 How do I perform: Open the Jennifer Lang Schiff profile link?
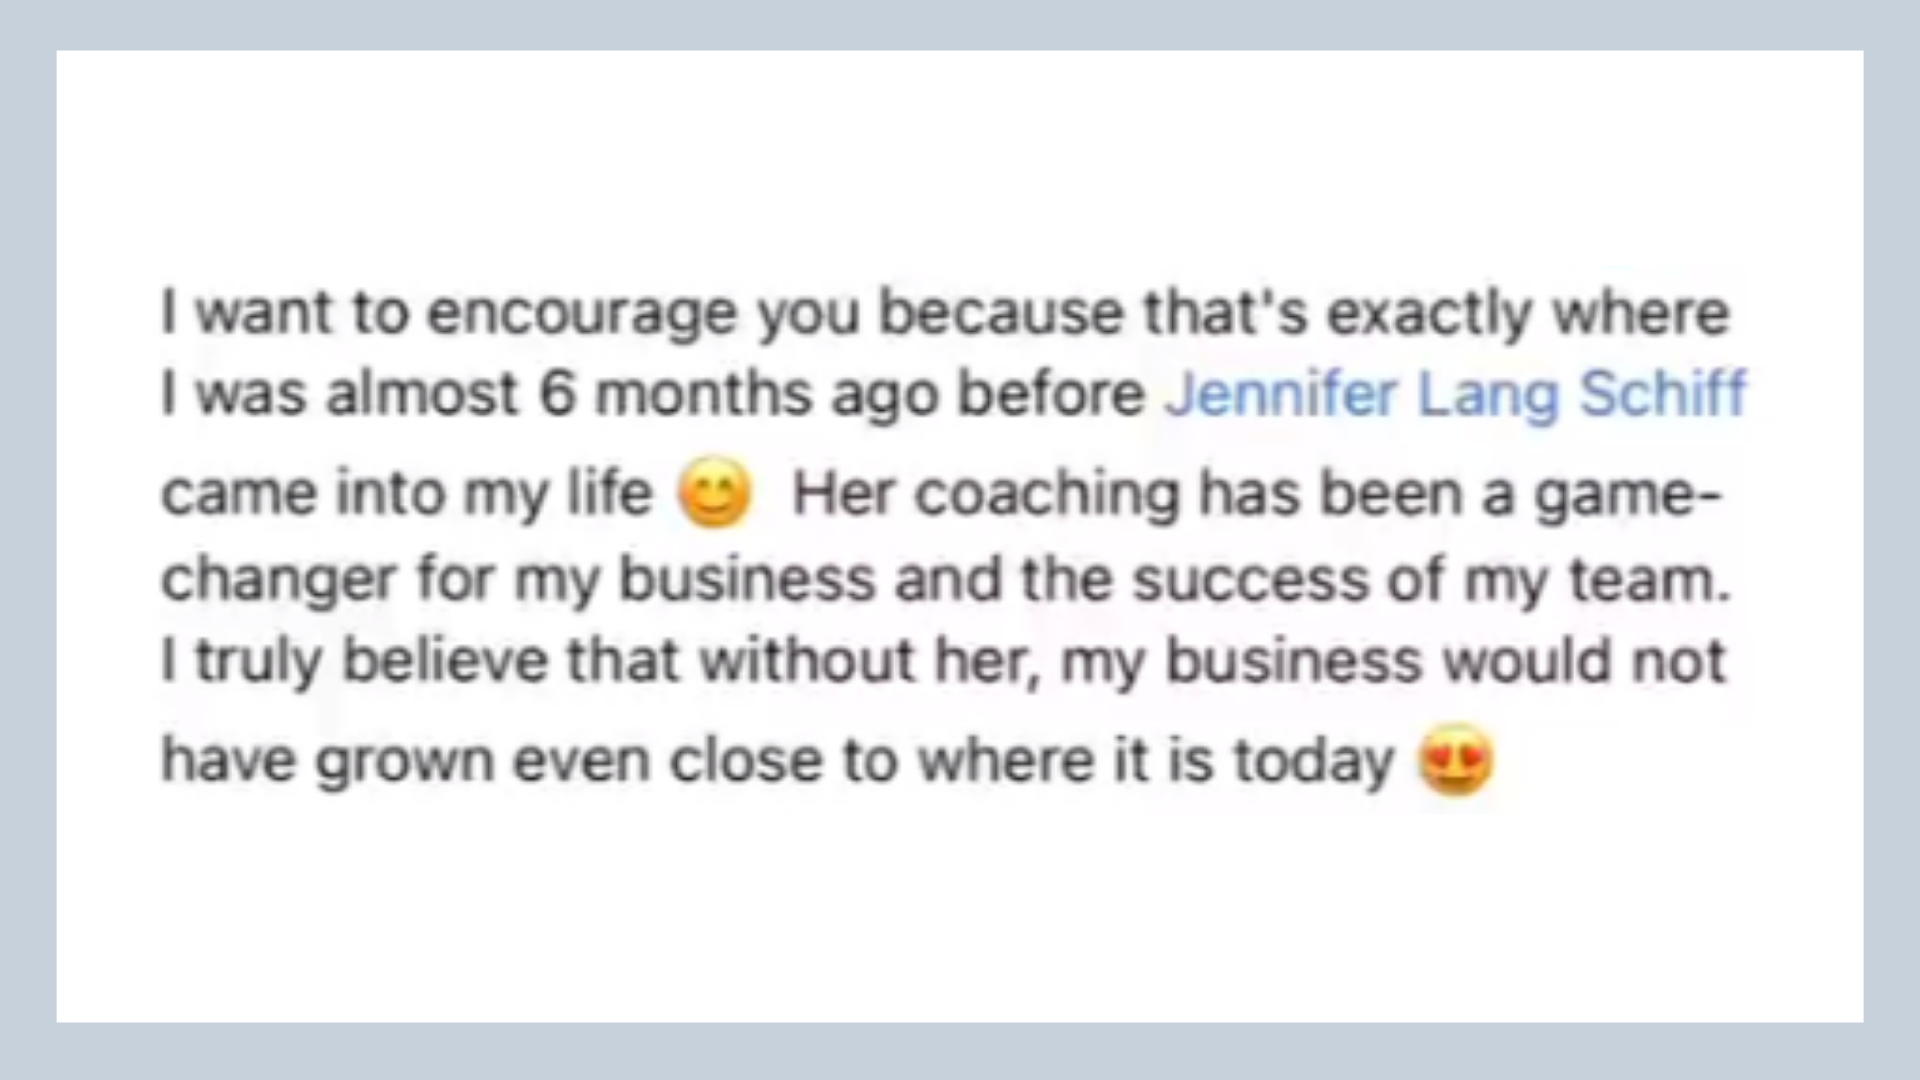(1456, 394)
